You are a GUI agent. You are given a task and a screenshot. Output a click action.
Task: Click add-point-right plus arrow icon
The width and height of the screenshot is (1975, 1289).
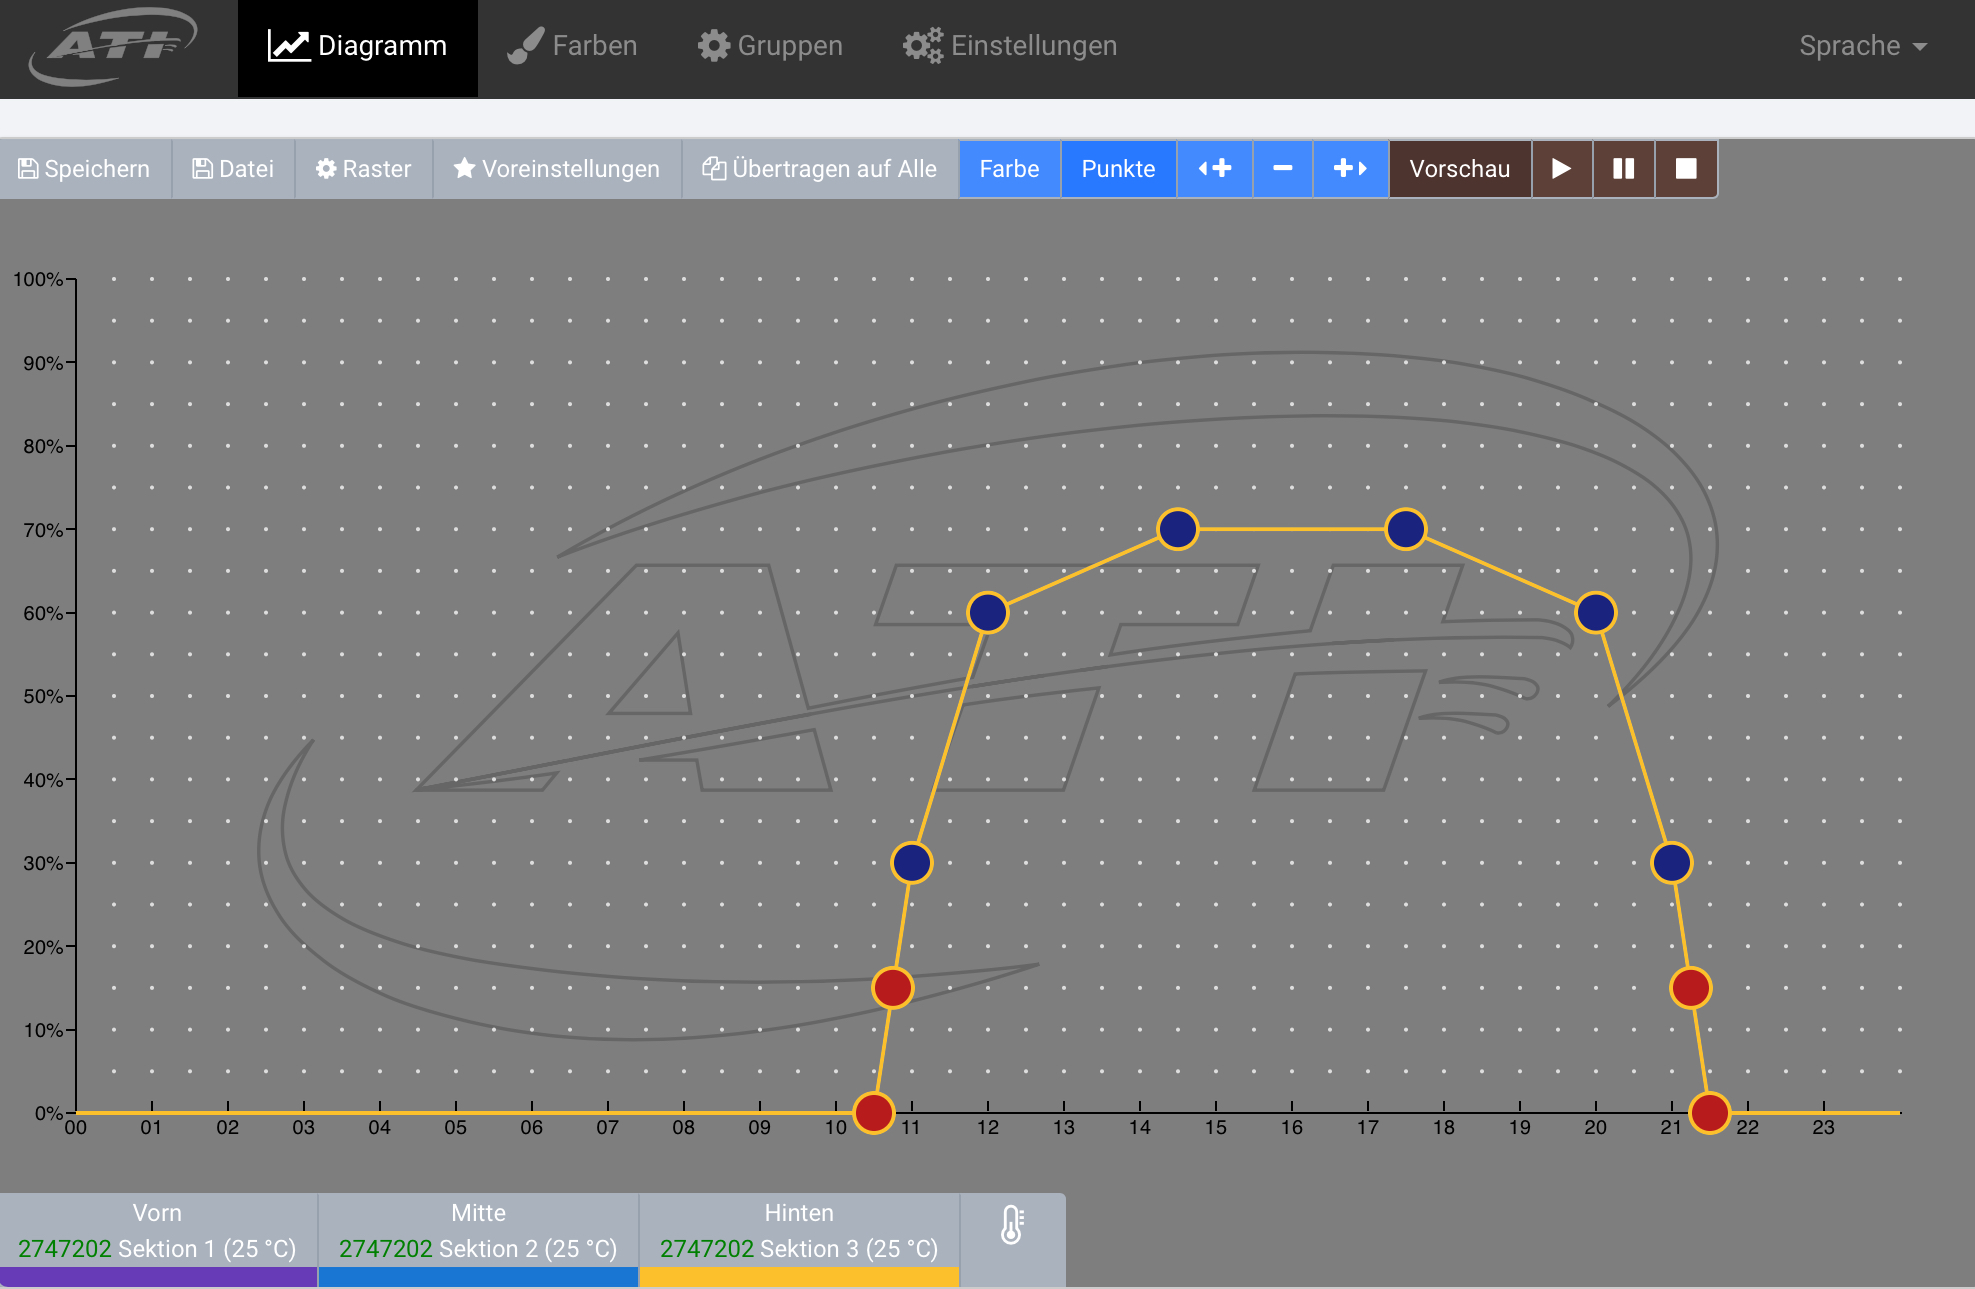pos(1350,169)
